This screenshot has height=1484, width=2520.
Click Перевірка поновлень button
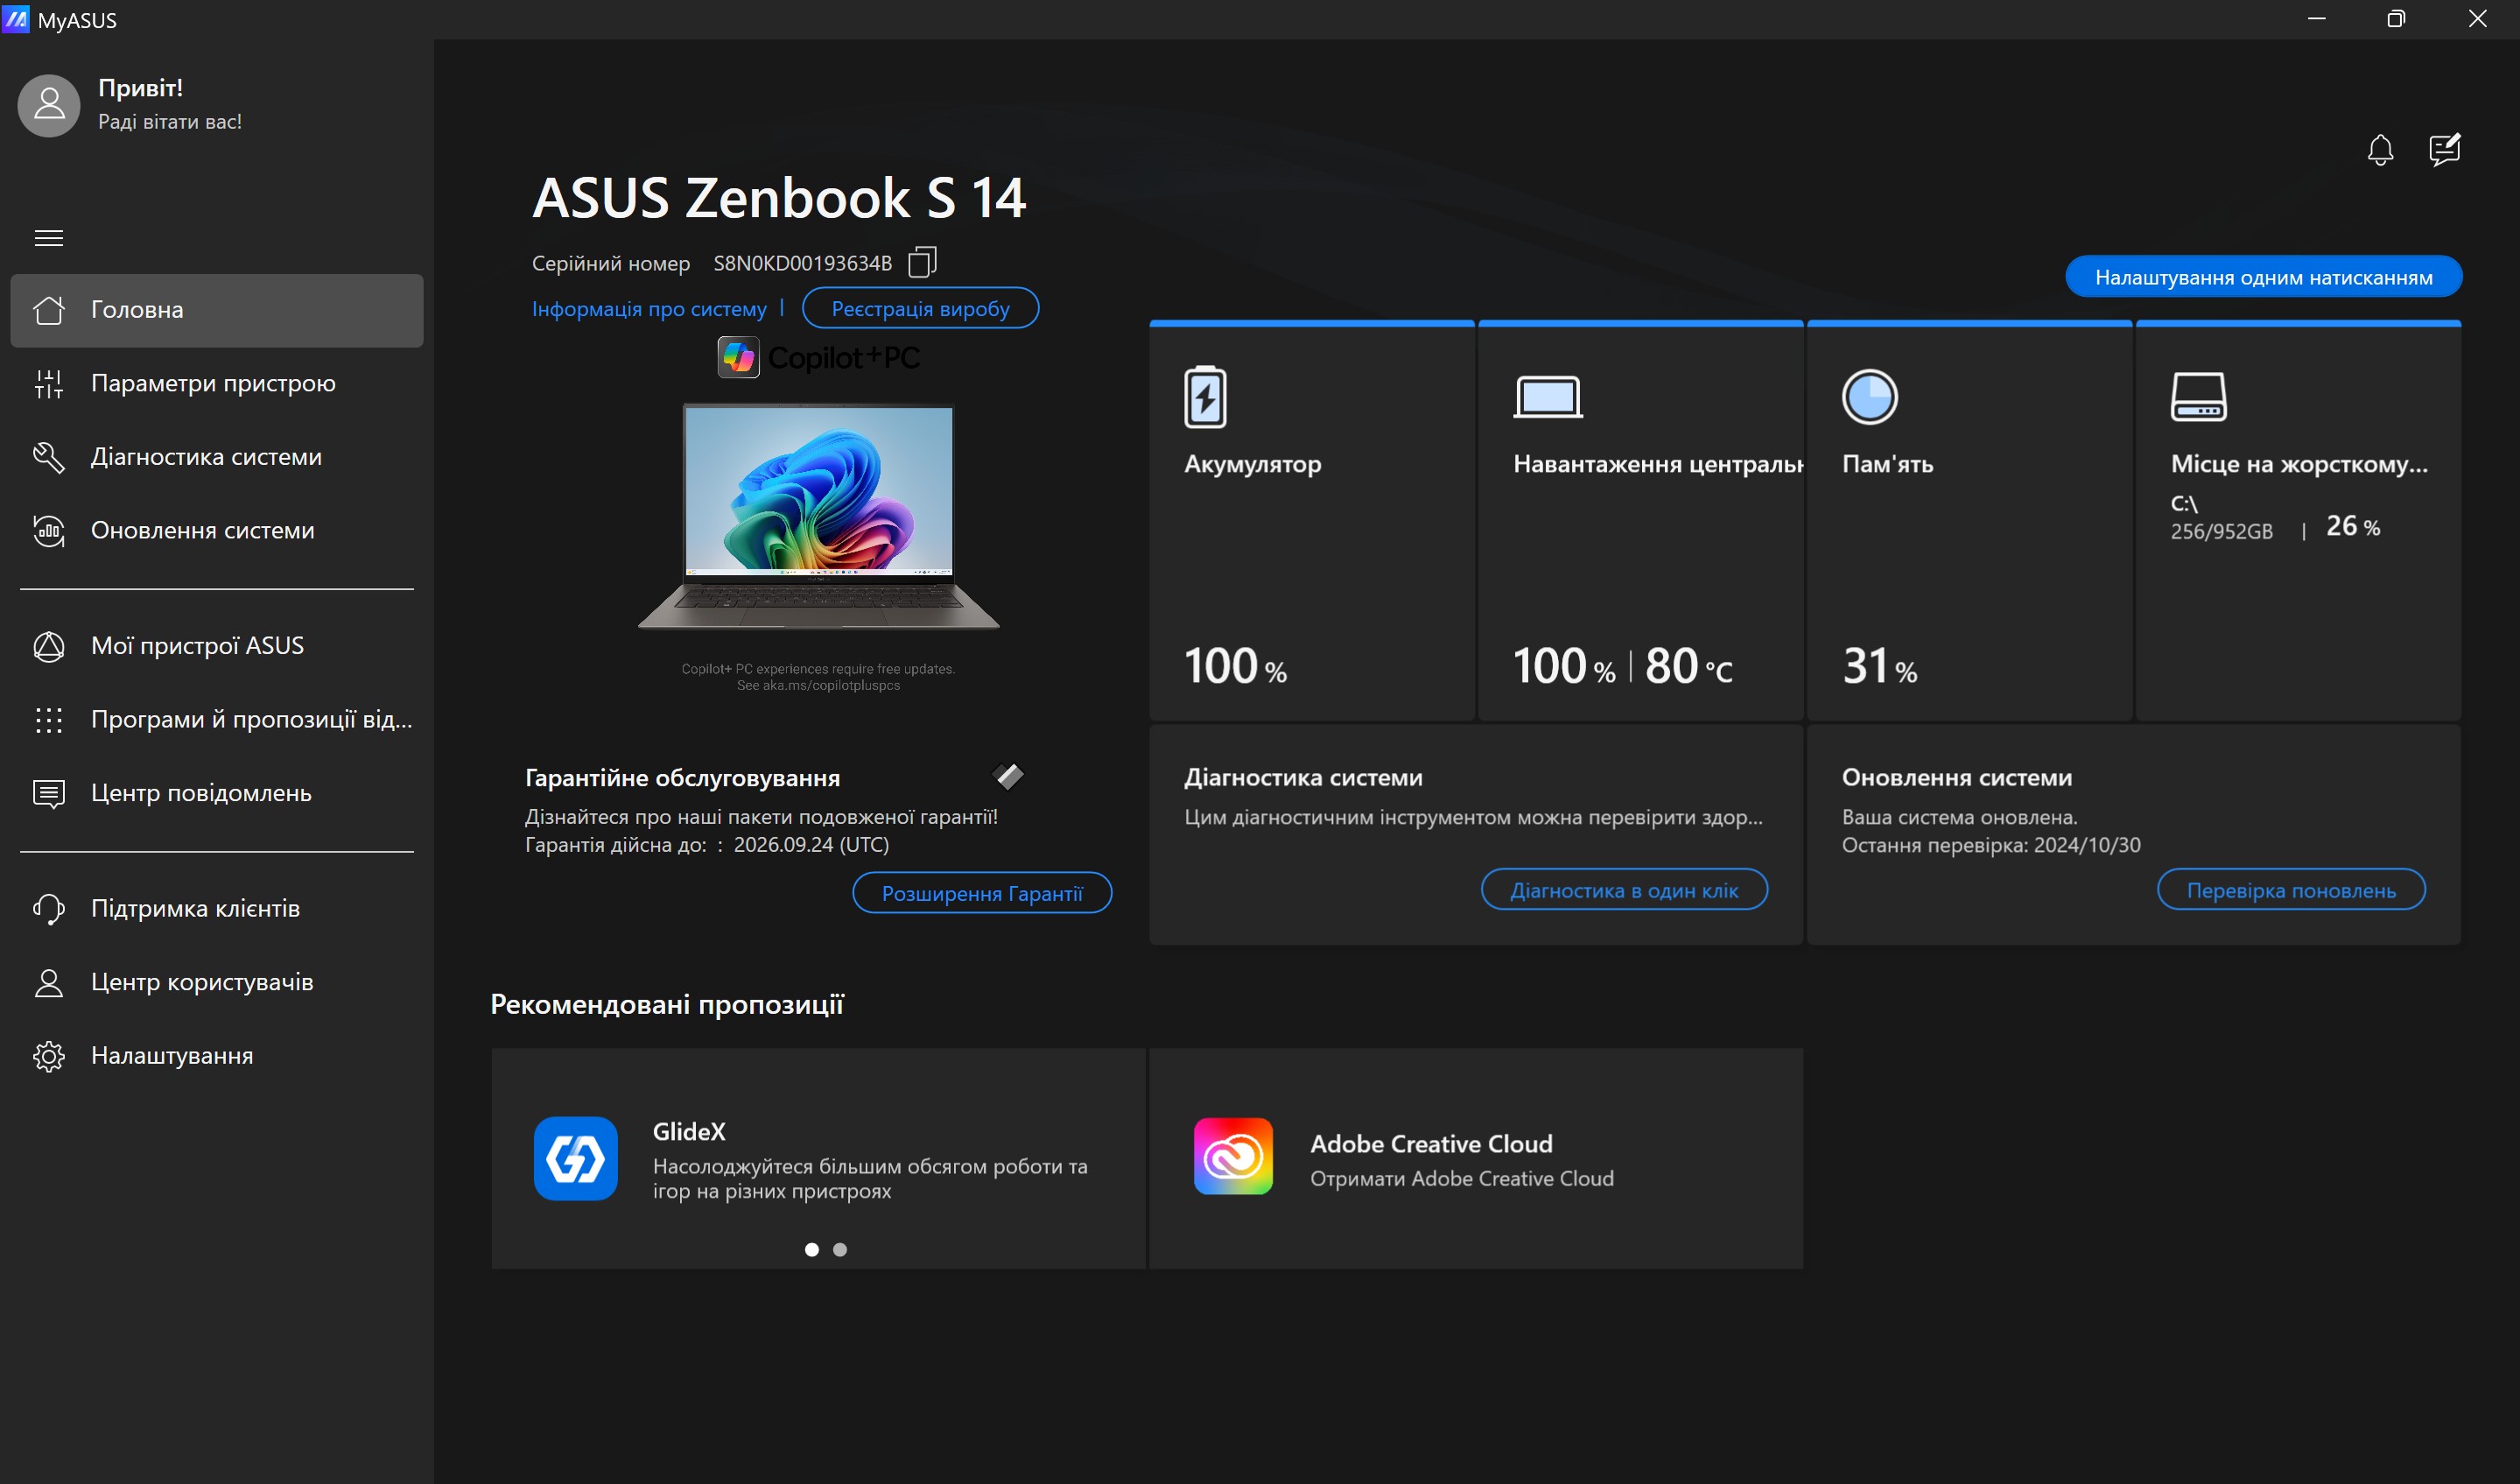pos(2291,890)
